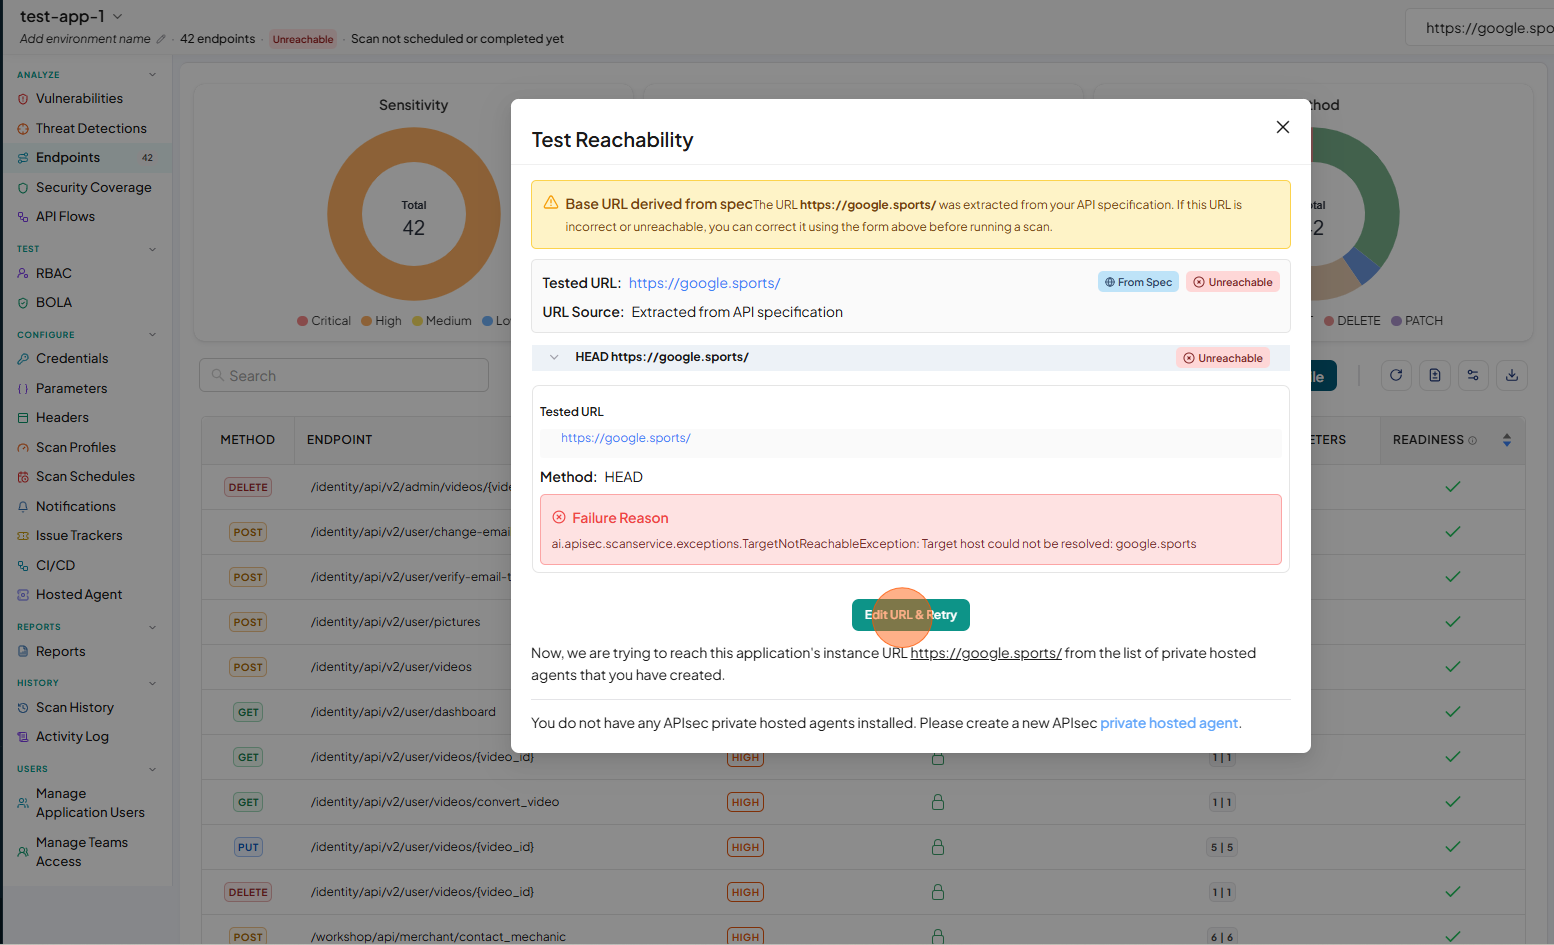Open the test-app-1 application dropdown

117,16
